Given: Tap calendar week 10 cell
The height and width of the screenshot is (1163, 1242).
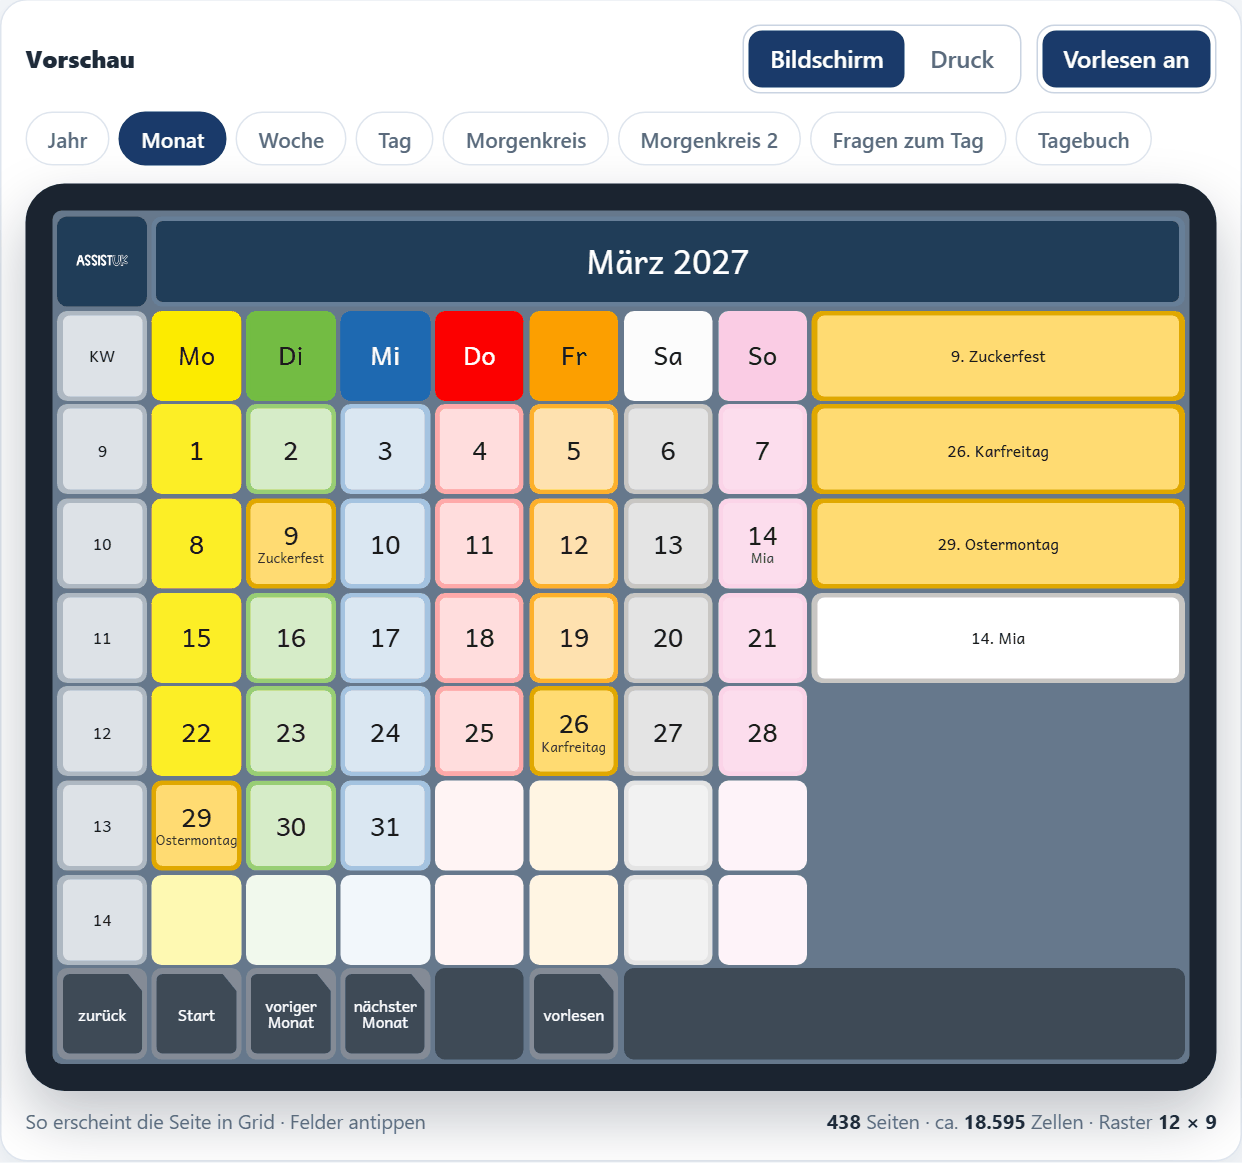Looking at the screenshot, I should click(x=102, y=544).
